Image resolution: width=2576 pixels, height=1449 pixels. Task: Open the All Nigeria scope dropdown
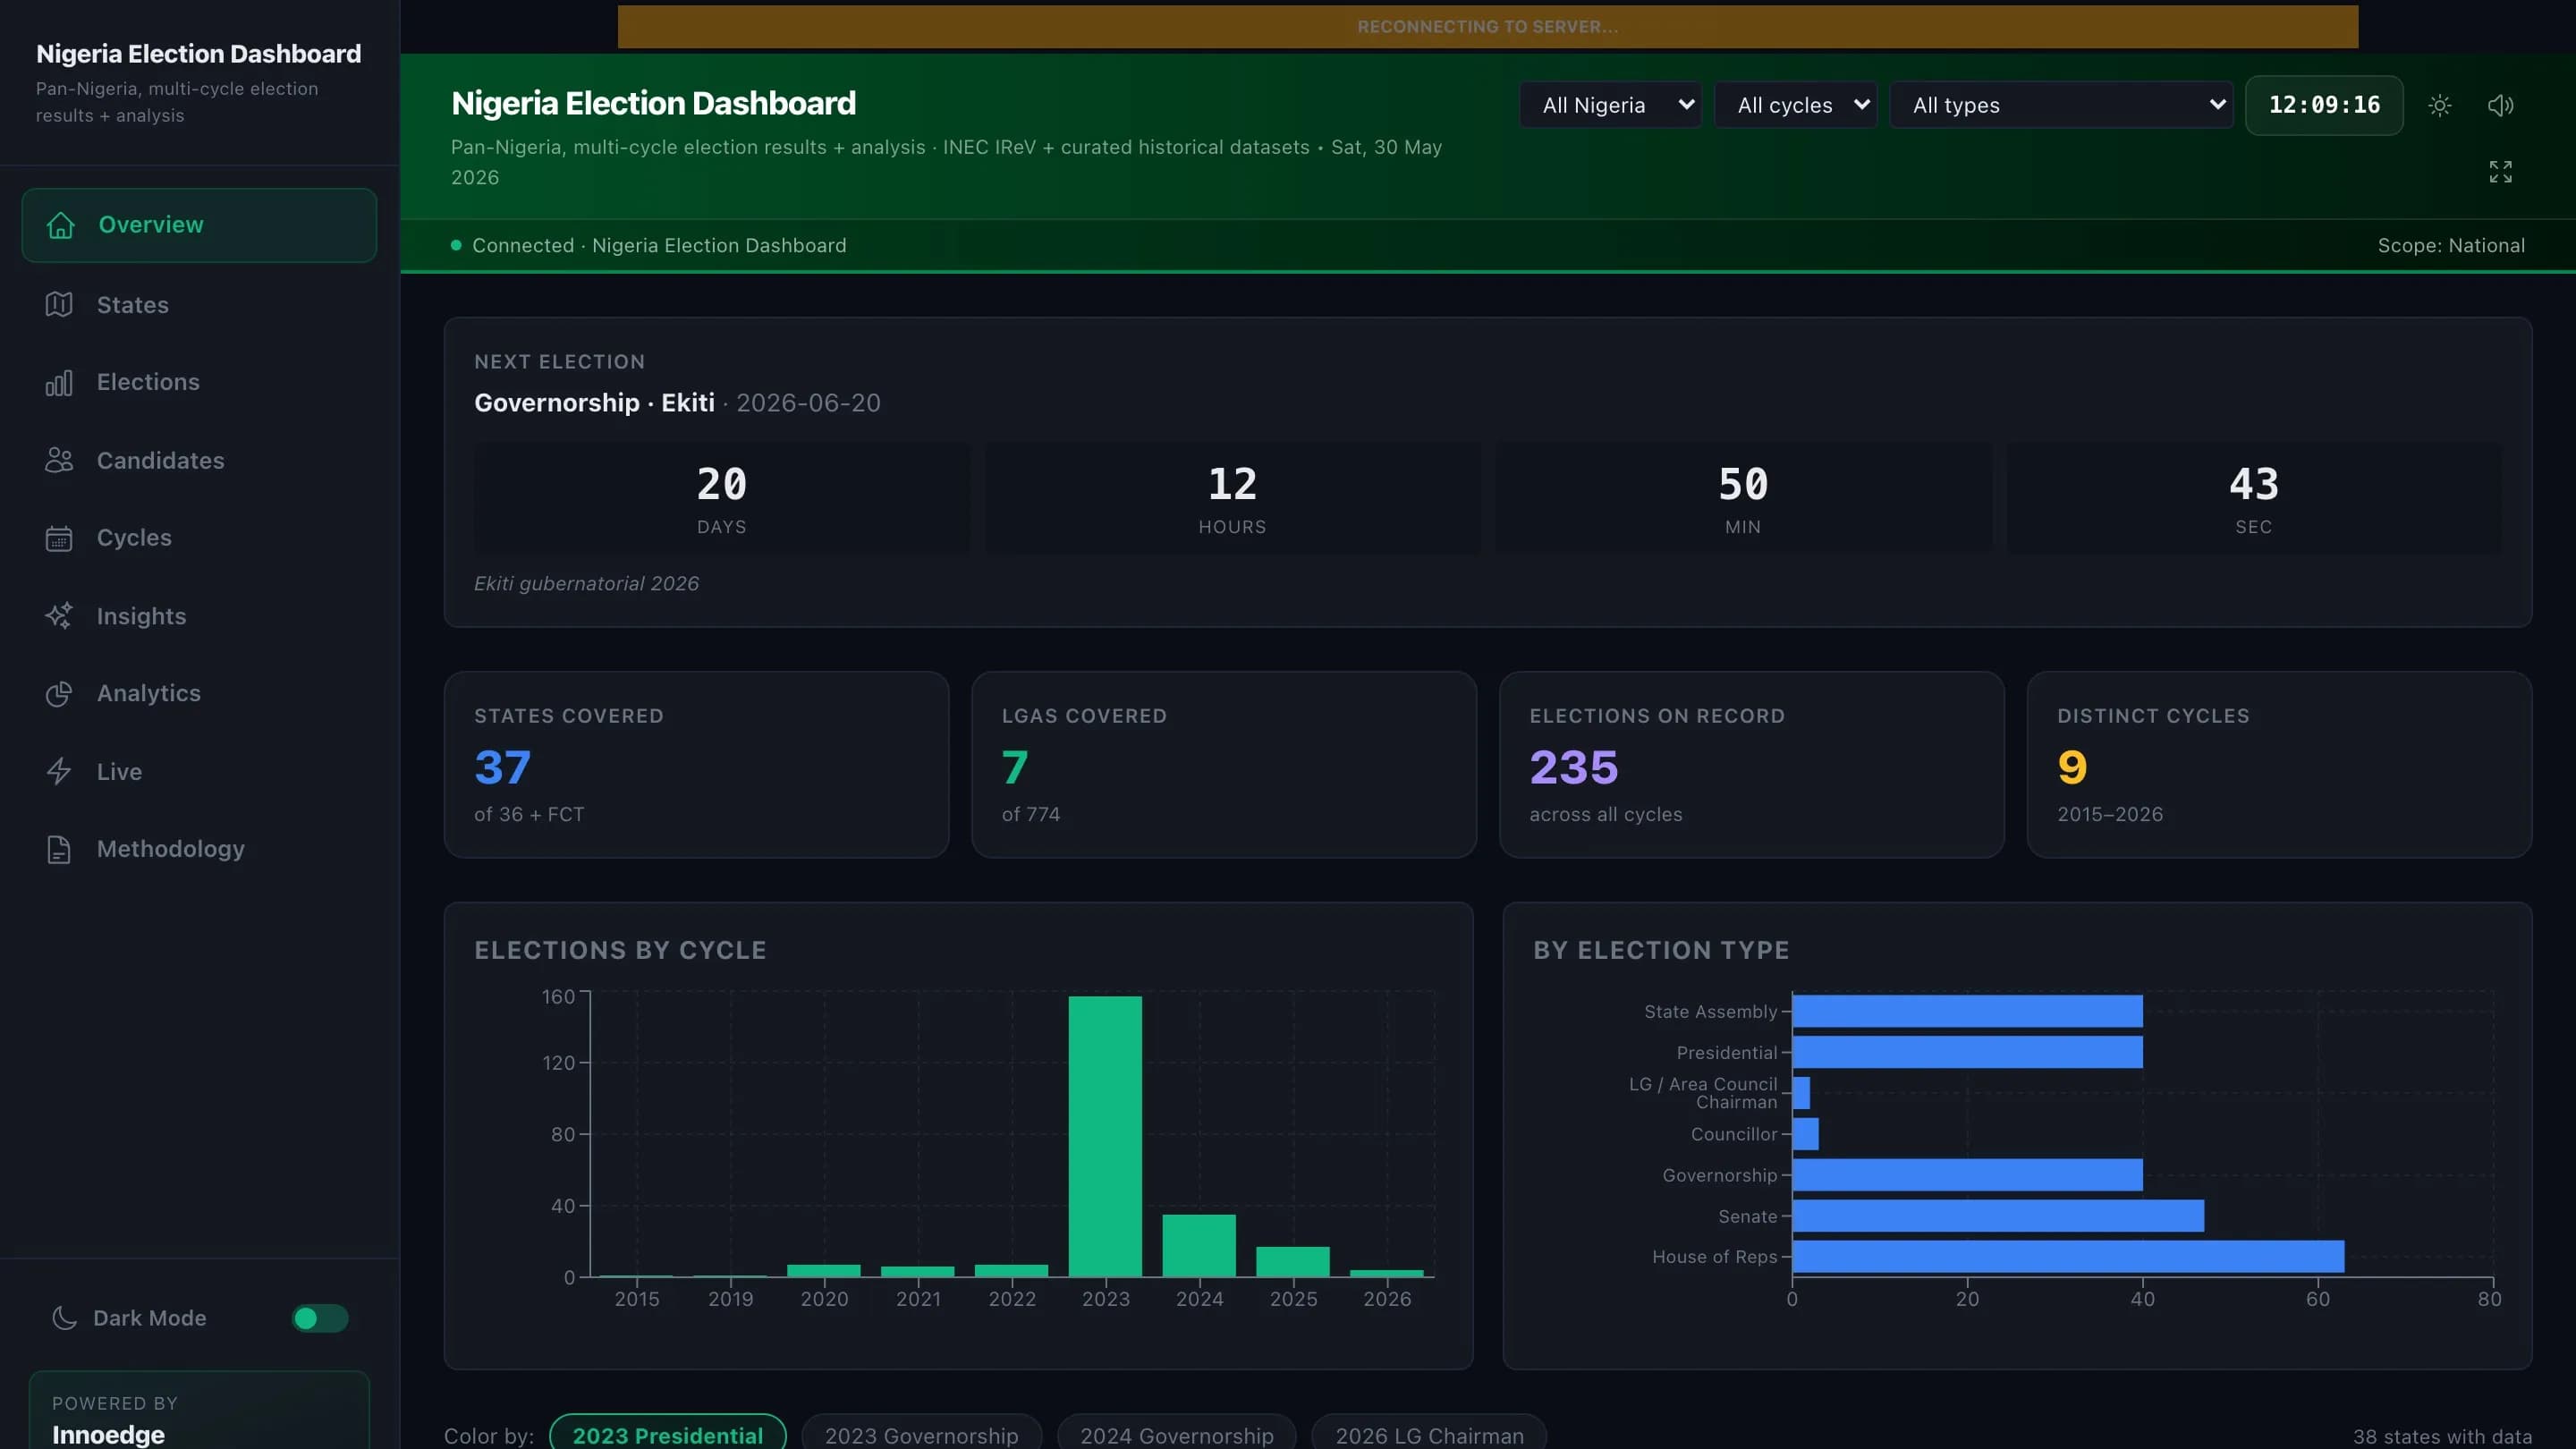pyautogui.click(x=1610, y=105)
